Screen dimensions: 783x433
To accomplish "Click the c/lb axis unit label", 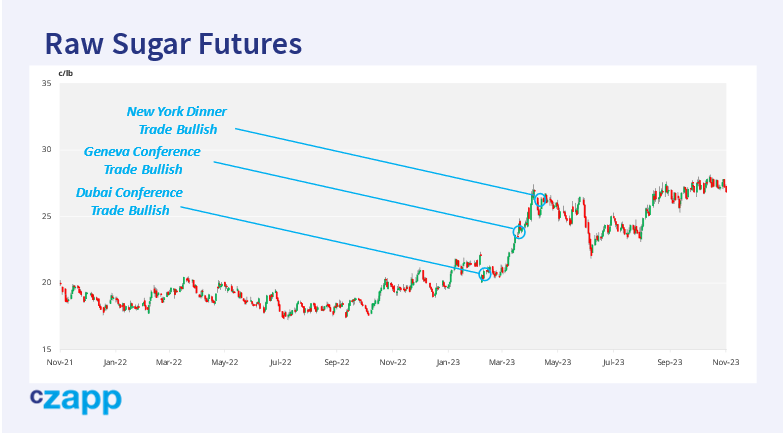I will (66, 73).
